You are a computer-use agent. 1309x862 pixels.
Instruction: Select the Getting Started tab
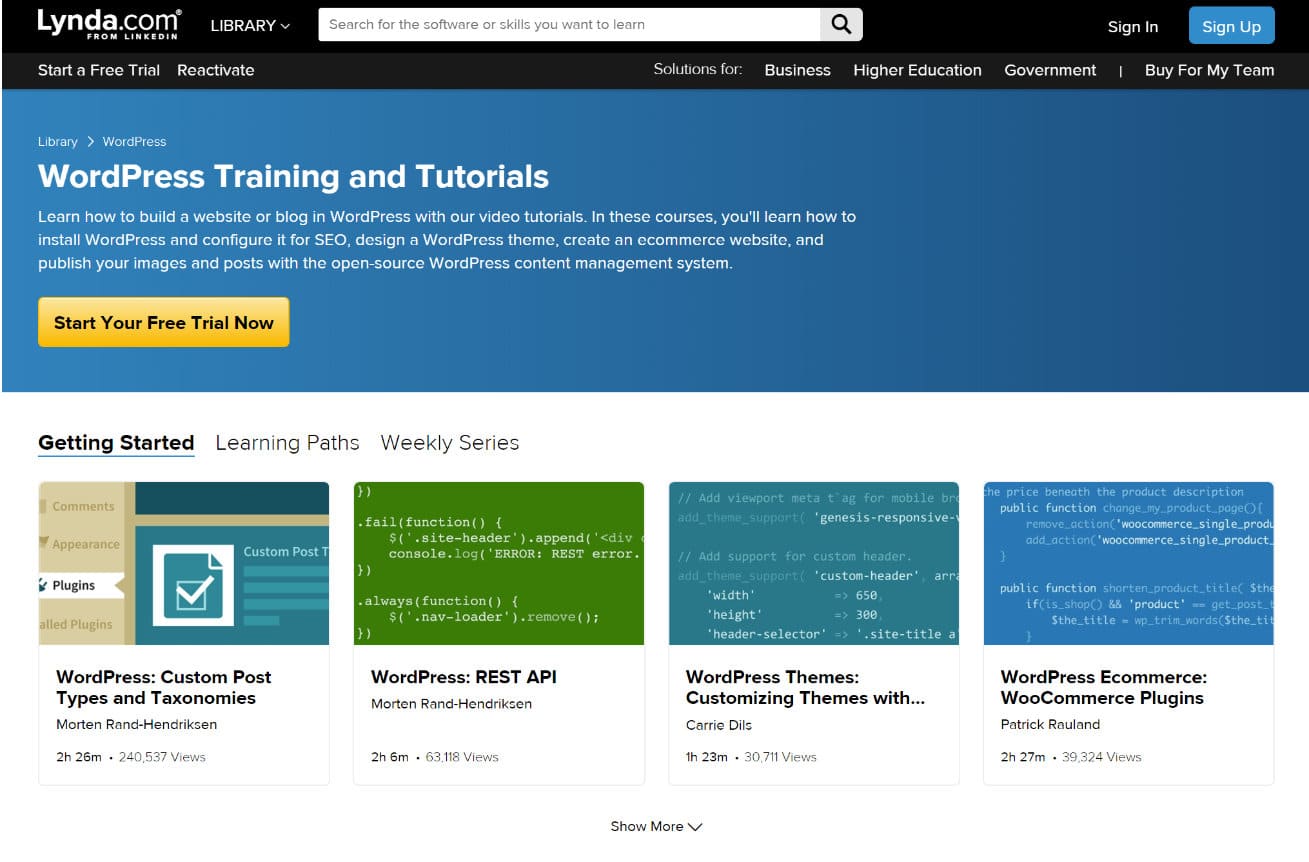pos(116,442)
